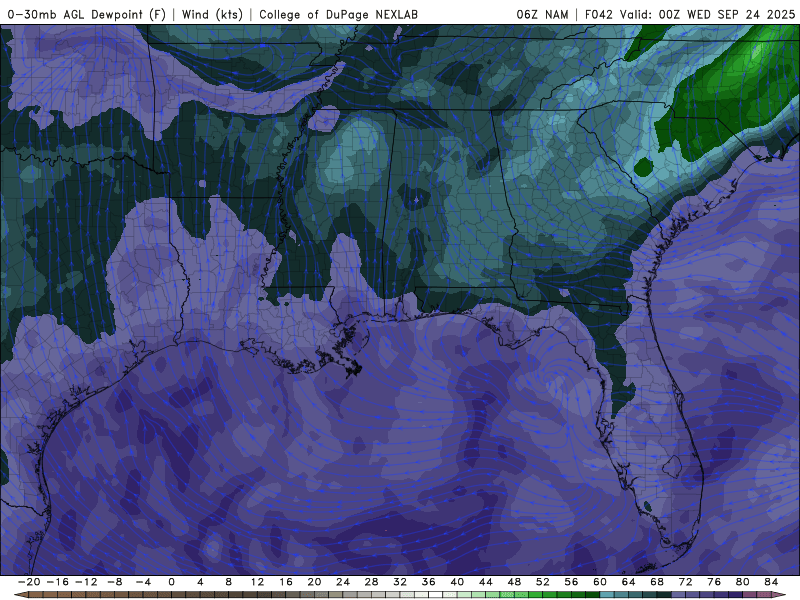Click the 56 value on the color scale
Image resolution: width=800 pixels, height=600 pixels.
(x=571, y=582)
